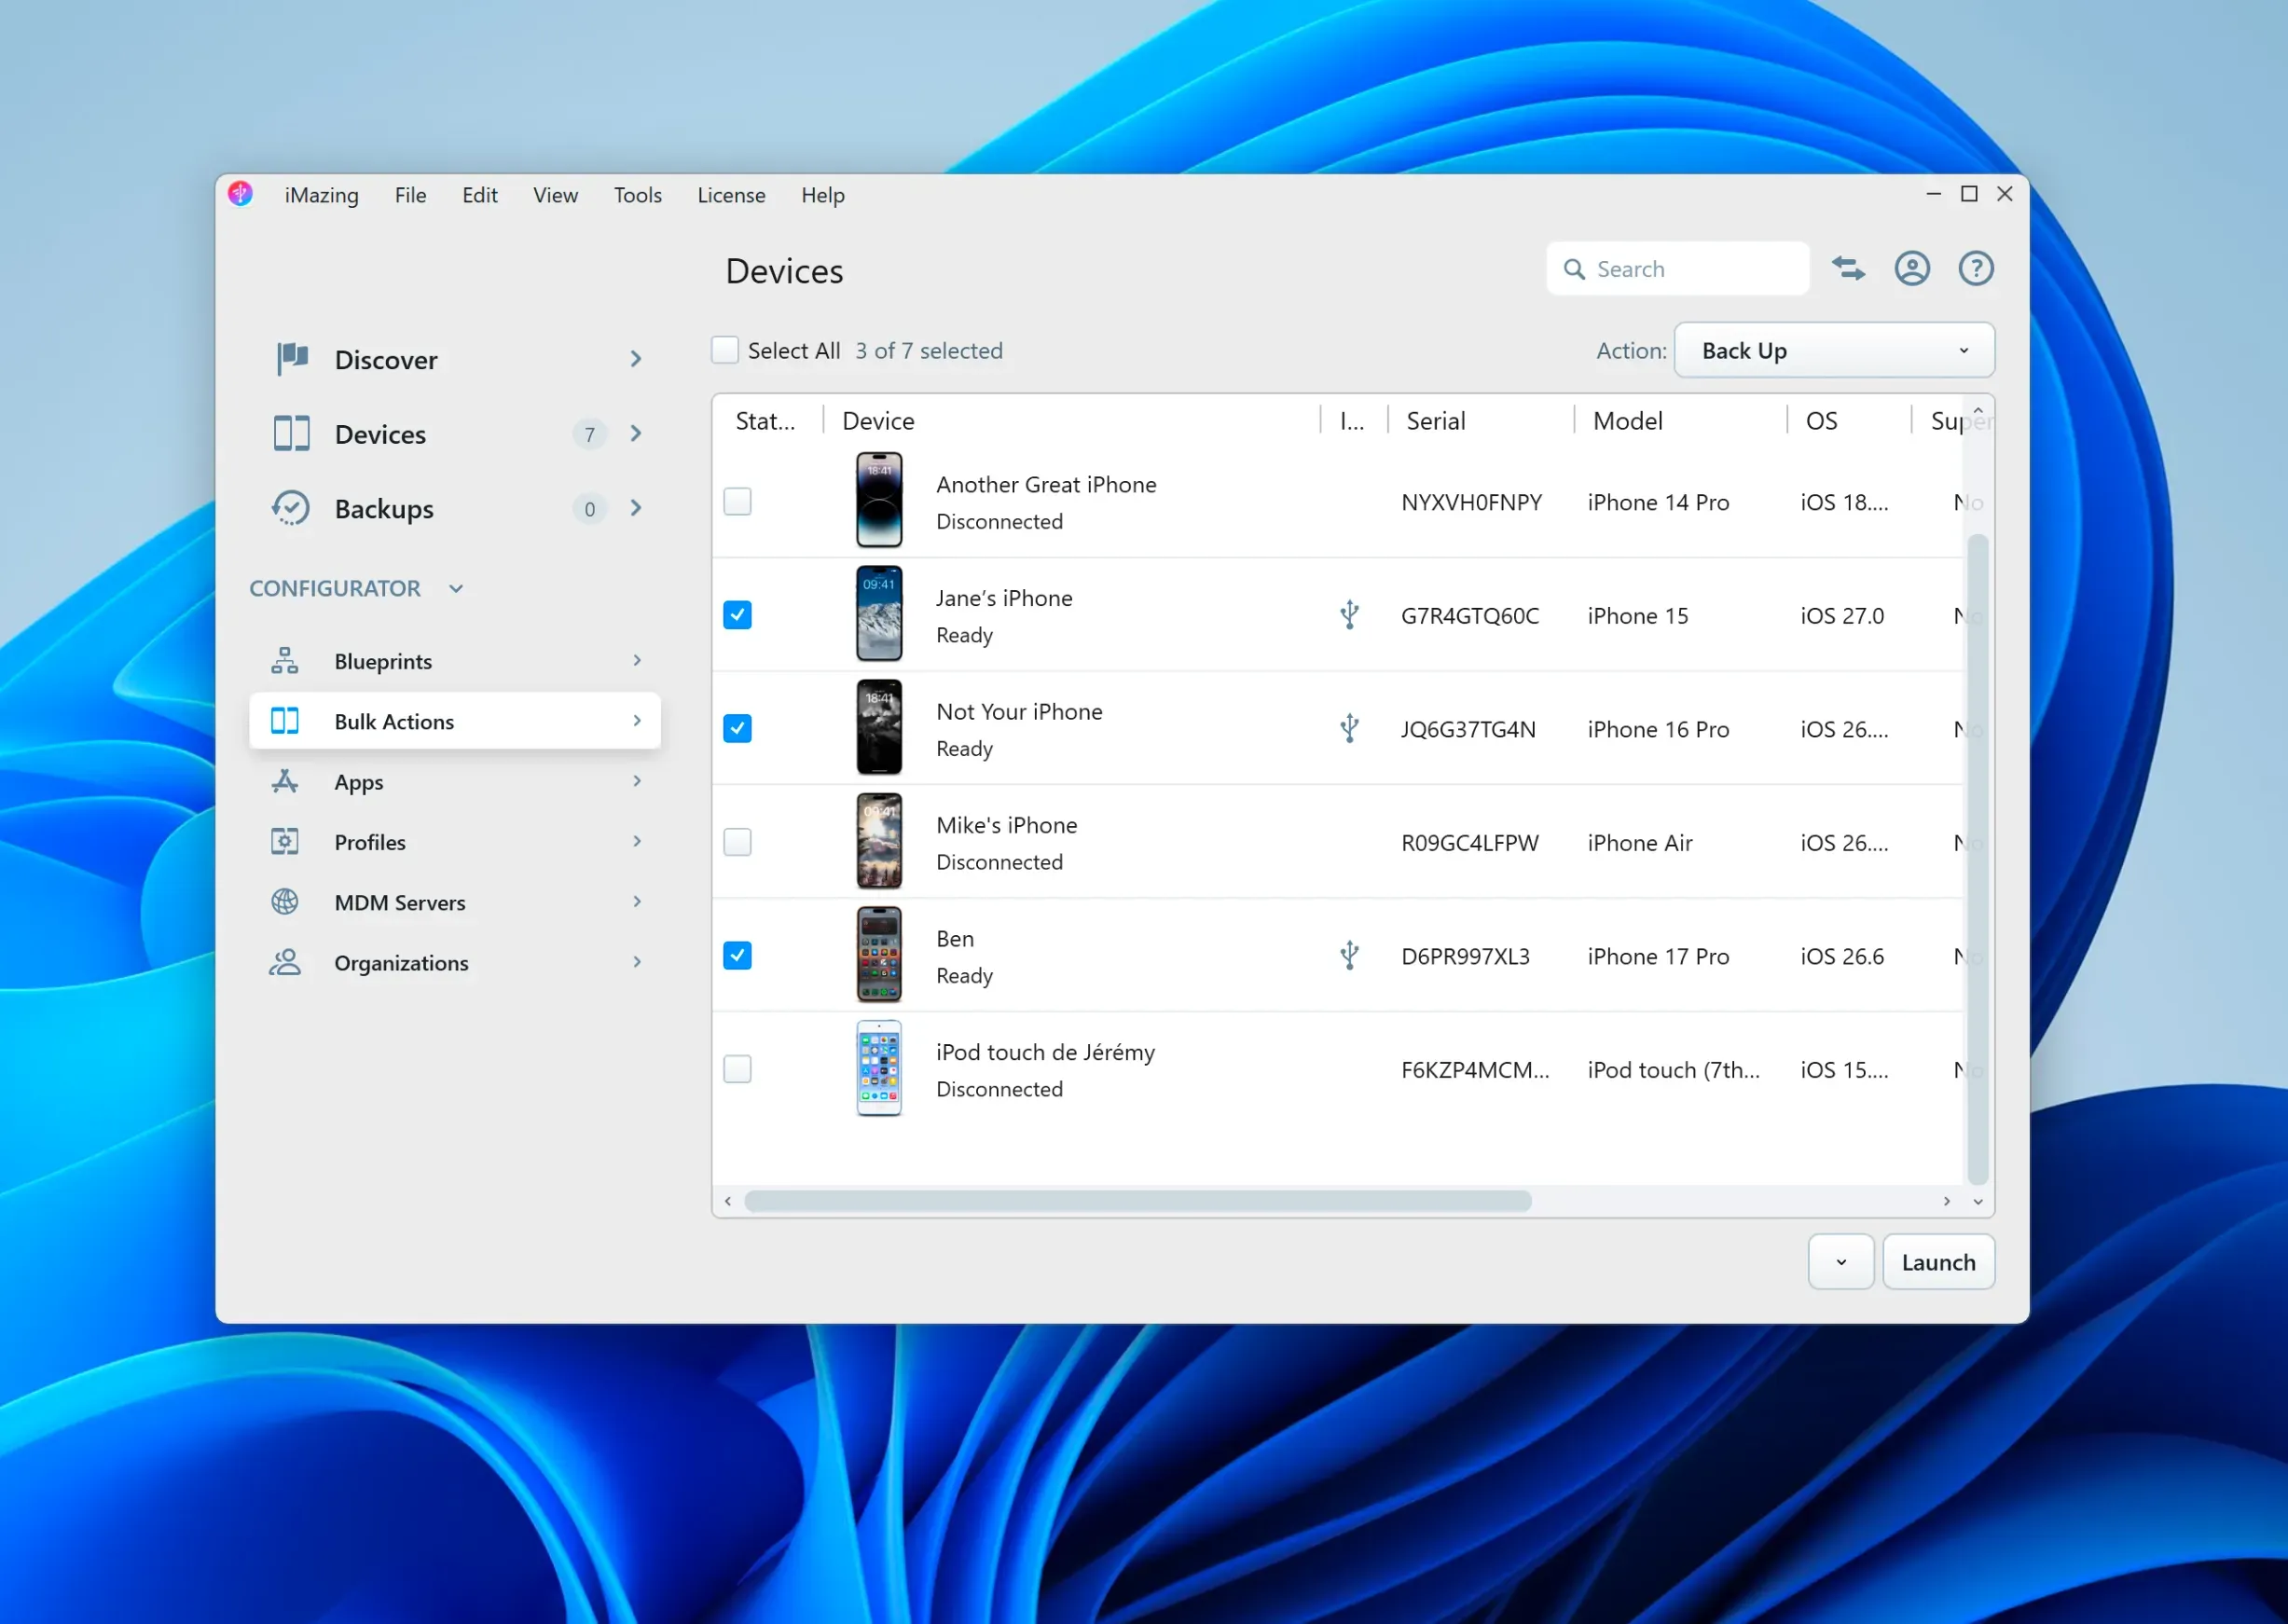Screen dimensions: 2288x1624
Task: Expand the Devices sidebar chevron
Action: pyautogui.click(x=636, y=434)
